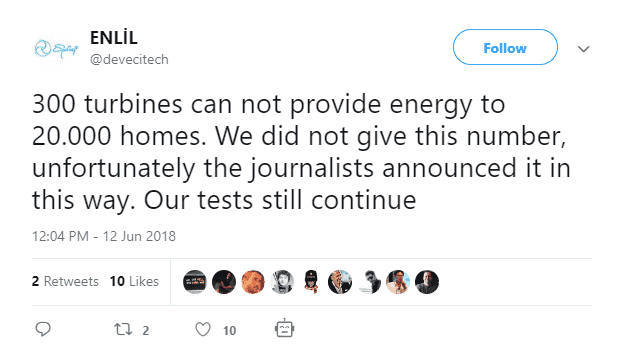
Task: Follow the ENLİL account
Action: 505,47
